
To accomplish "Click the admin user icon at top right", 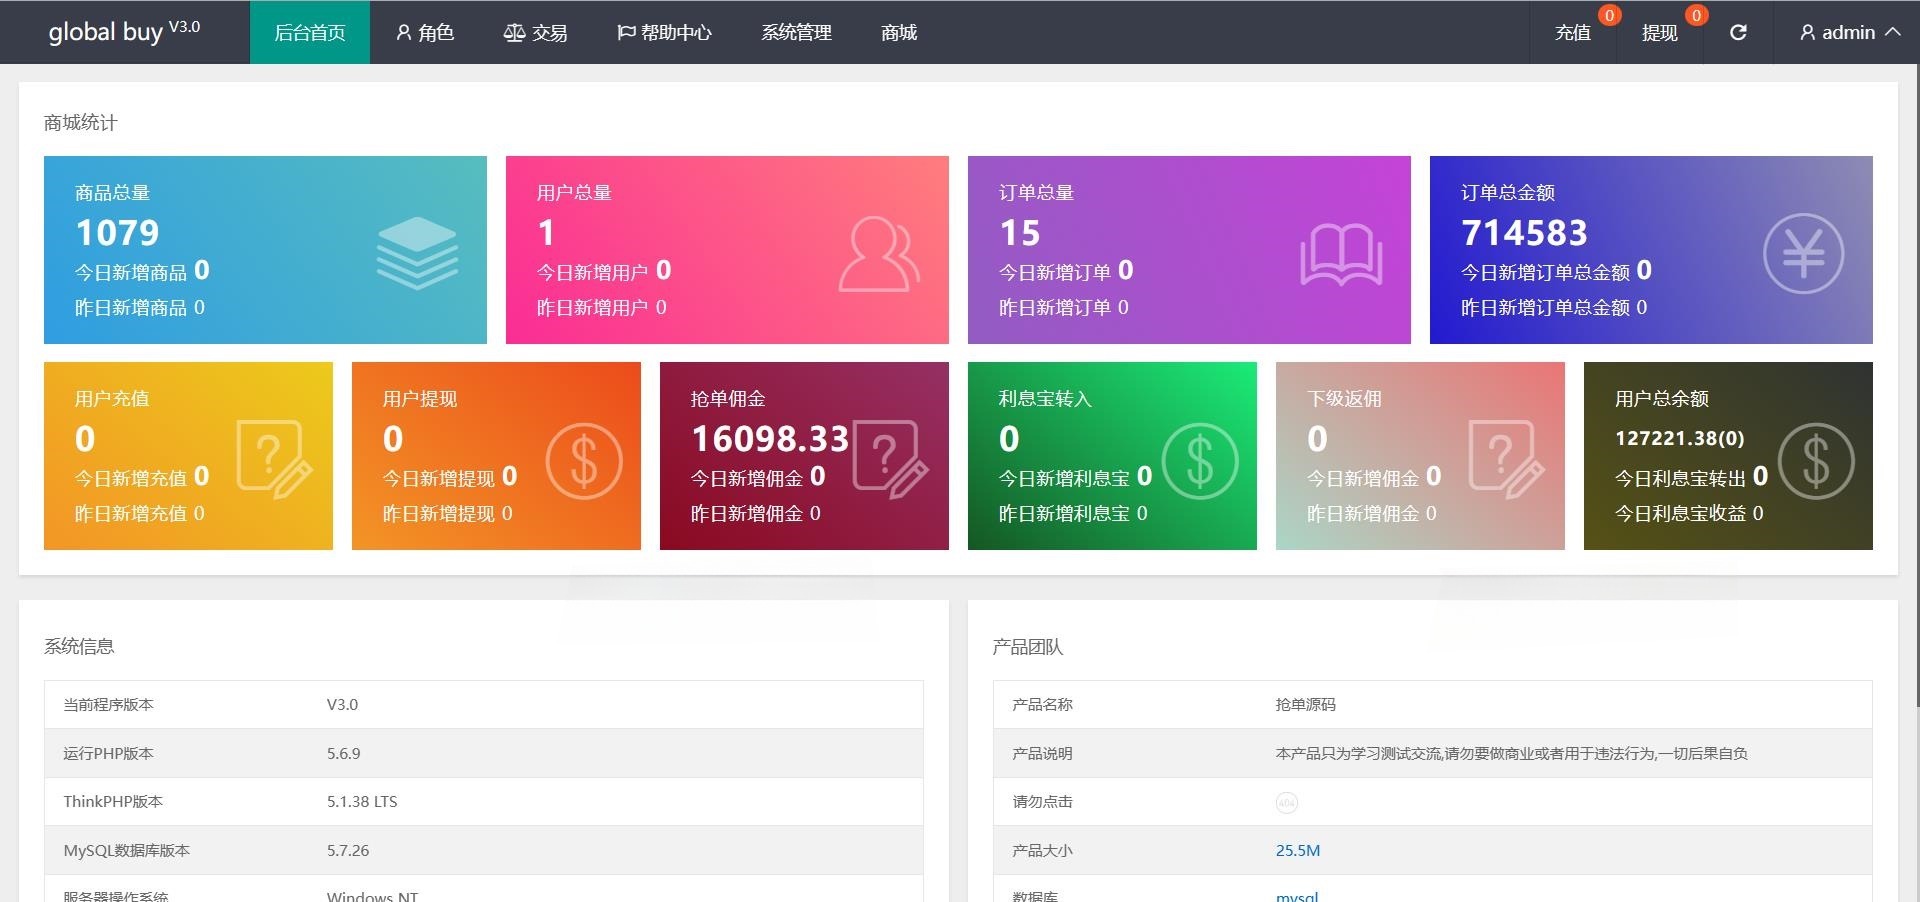I will pos(1806,32).
